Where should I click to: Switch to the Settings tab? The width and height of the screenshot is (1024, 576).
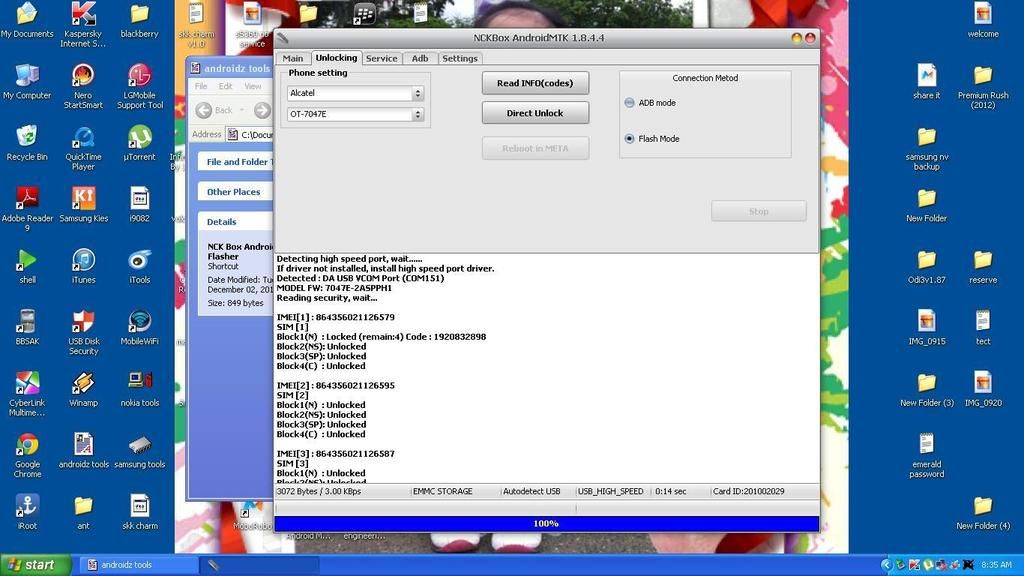click(460, 58)
